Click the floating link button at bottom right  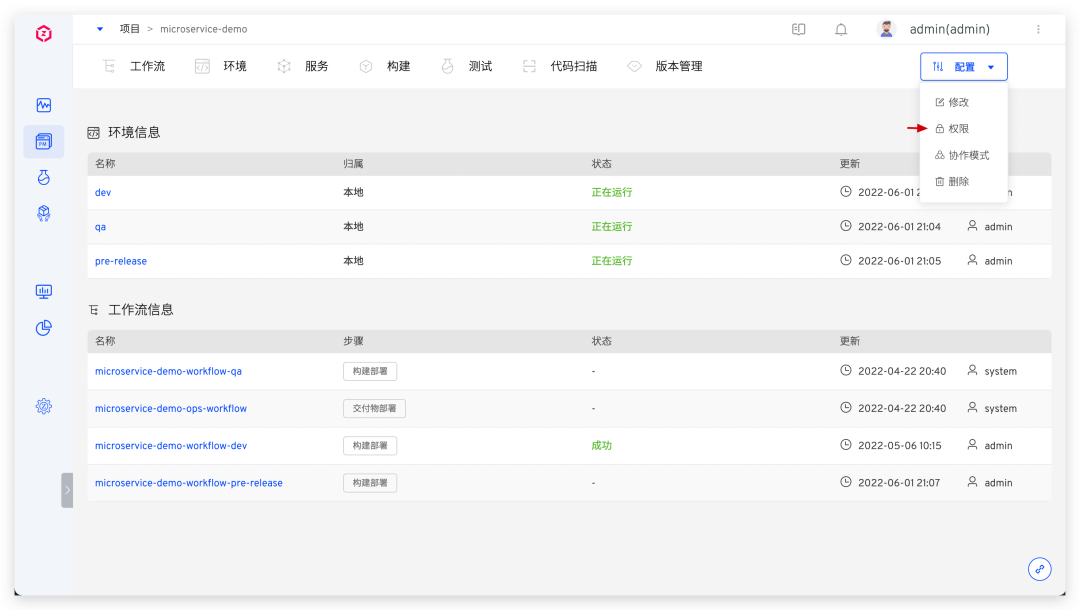1040,568
